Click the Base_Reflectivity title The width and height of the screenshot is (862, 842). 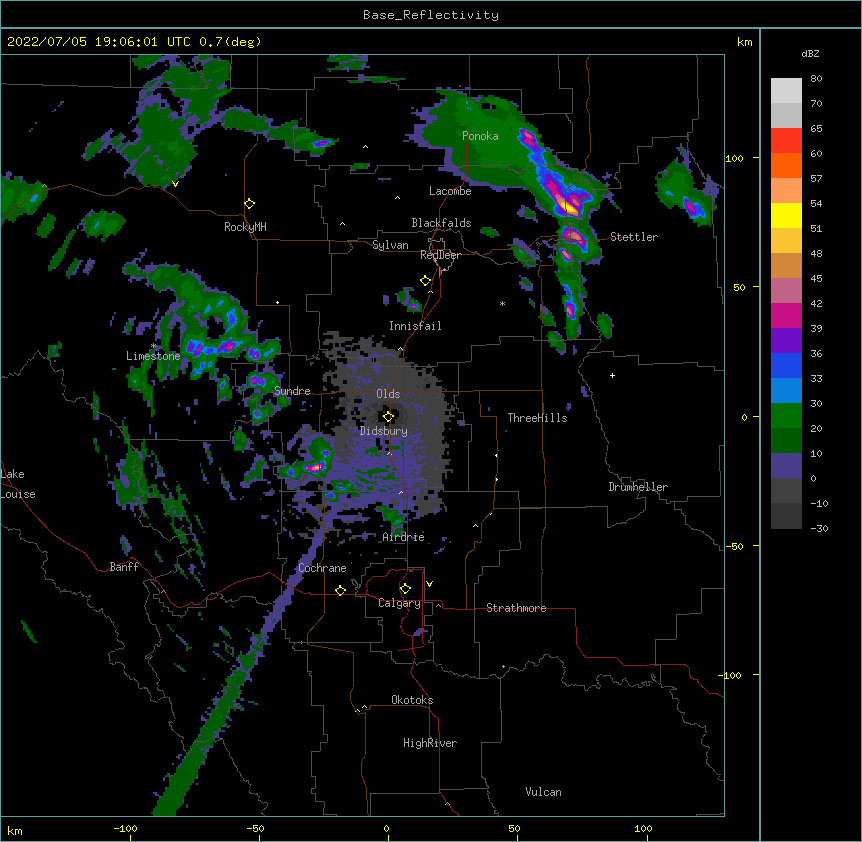pos(431,15)
